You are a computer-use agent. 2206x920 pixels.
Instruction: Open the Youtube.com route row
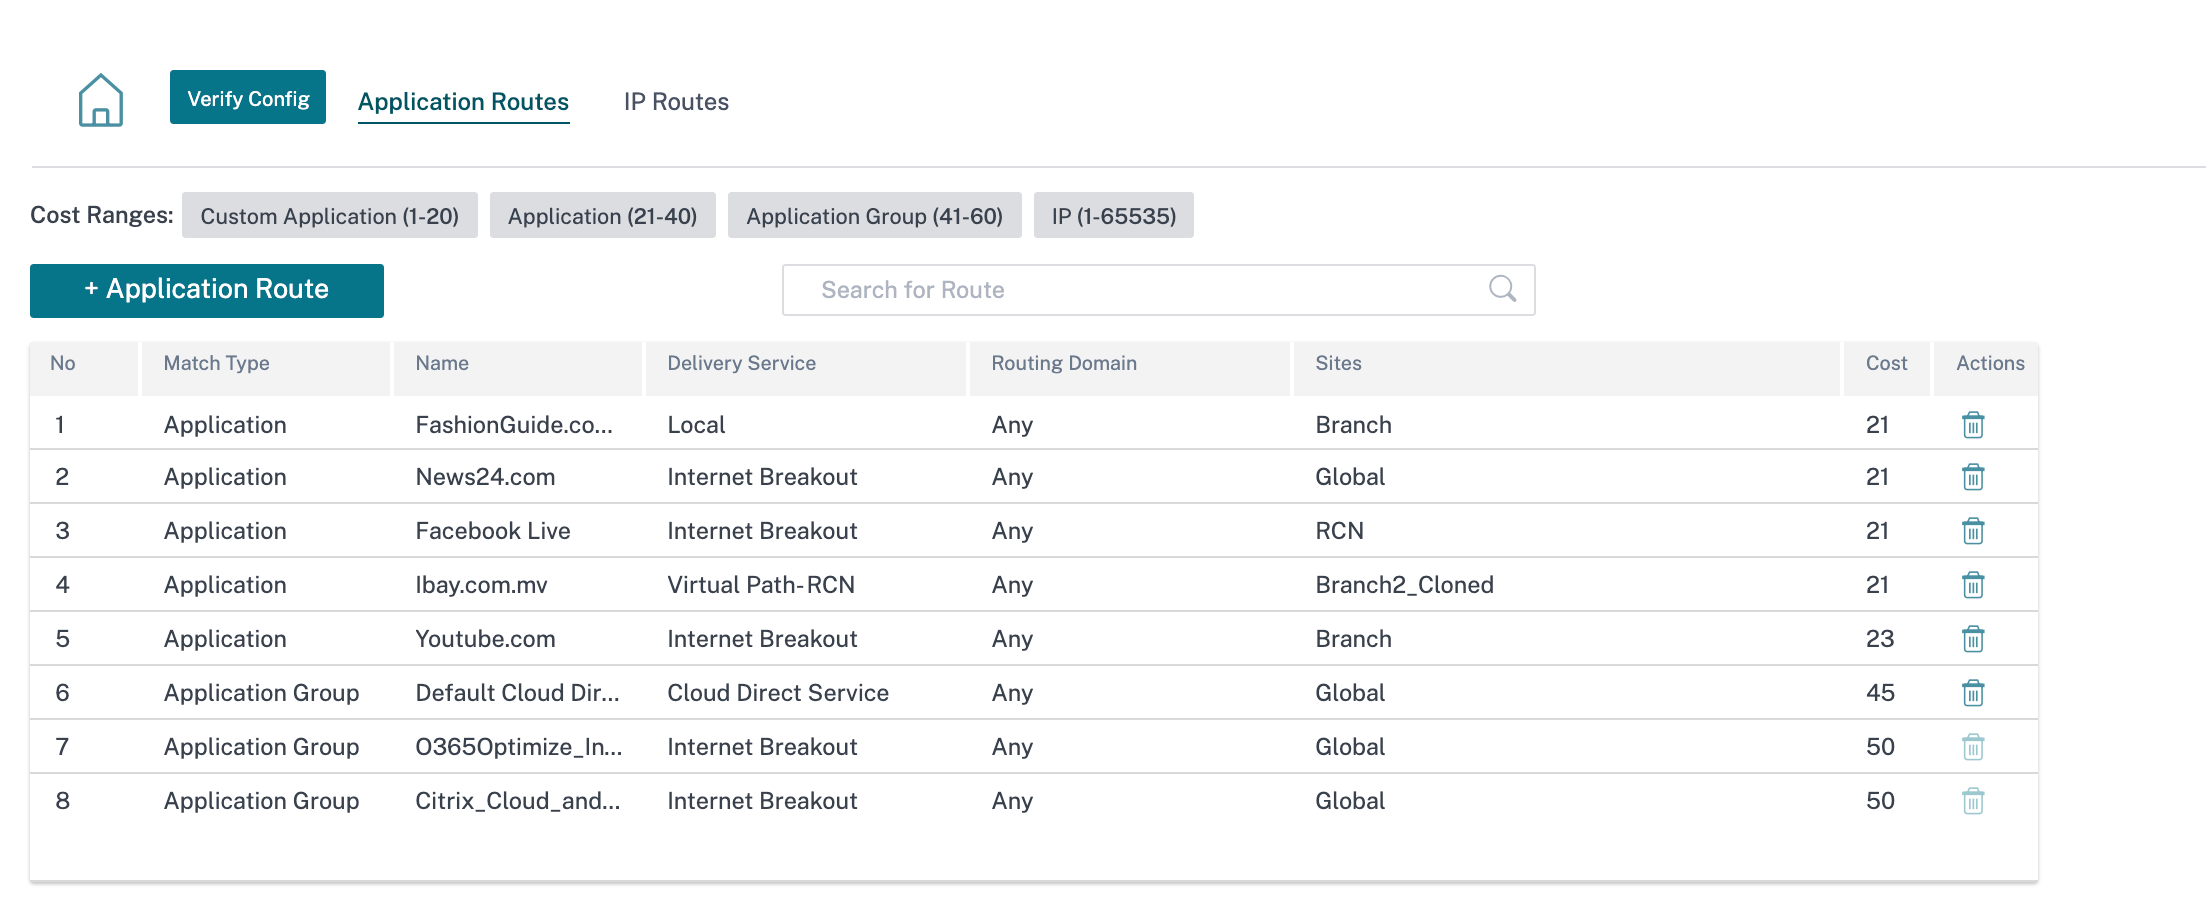coord(1034,639)
